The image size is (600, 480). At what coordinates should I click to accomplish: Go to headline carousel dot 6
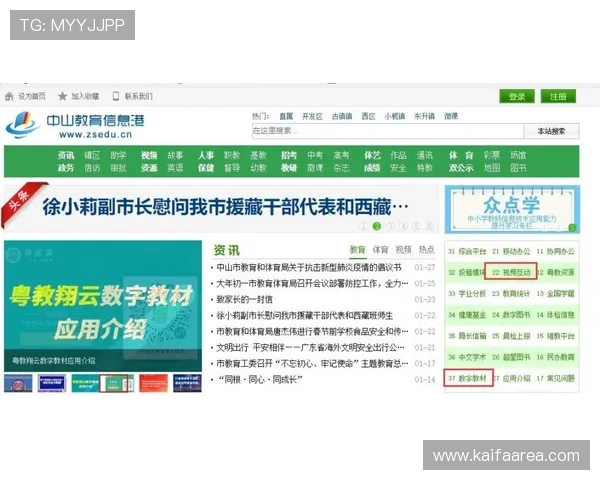430,226
